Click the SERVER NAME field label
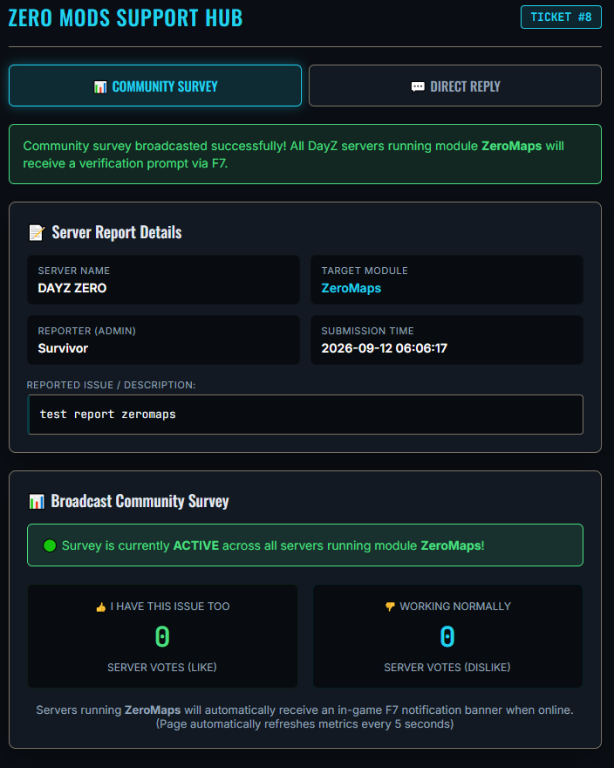 click(x=74, y=271)
